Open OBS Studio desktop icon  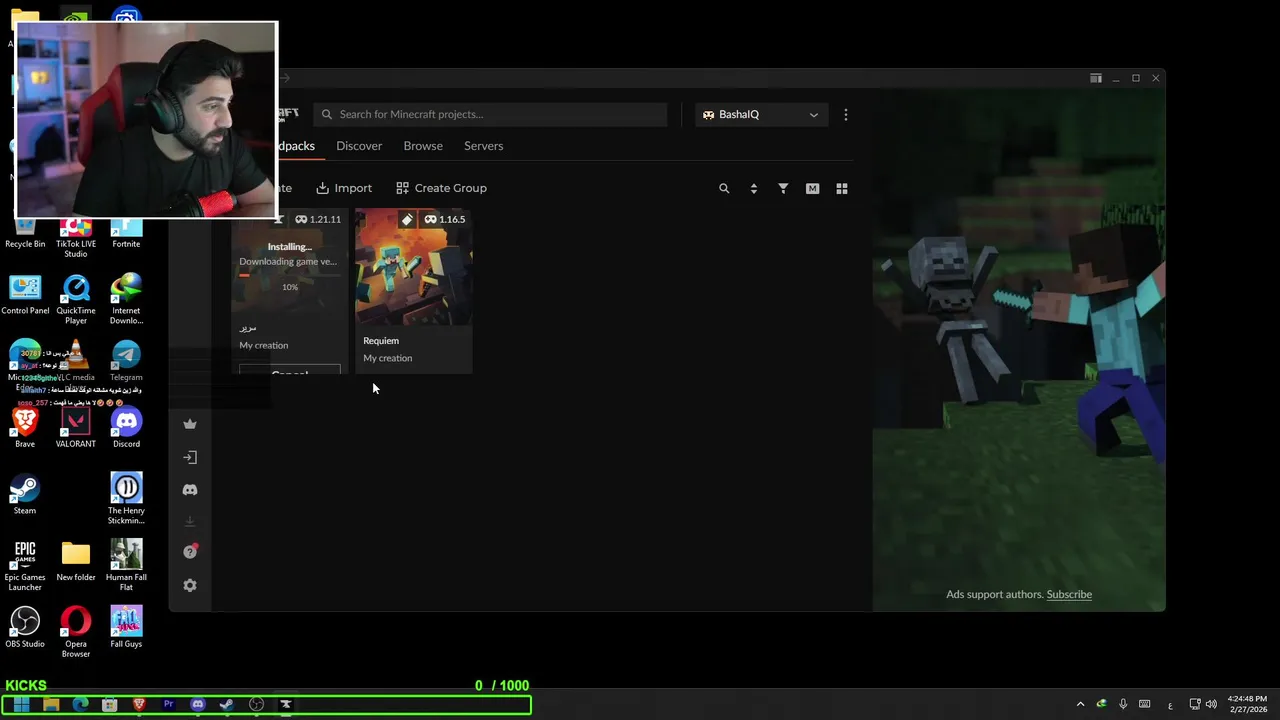(25, 628)
